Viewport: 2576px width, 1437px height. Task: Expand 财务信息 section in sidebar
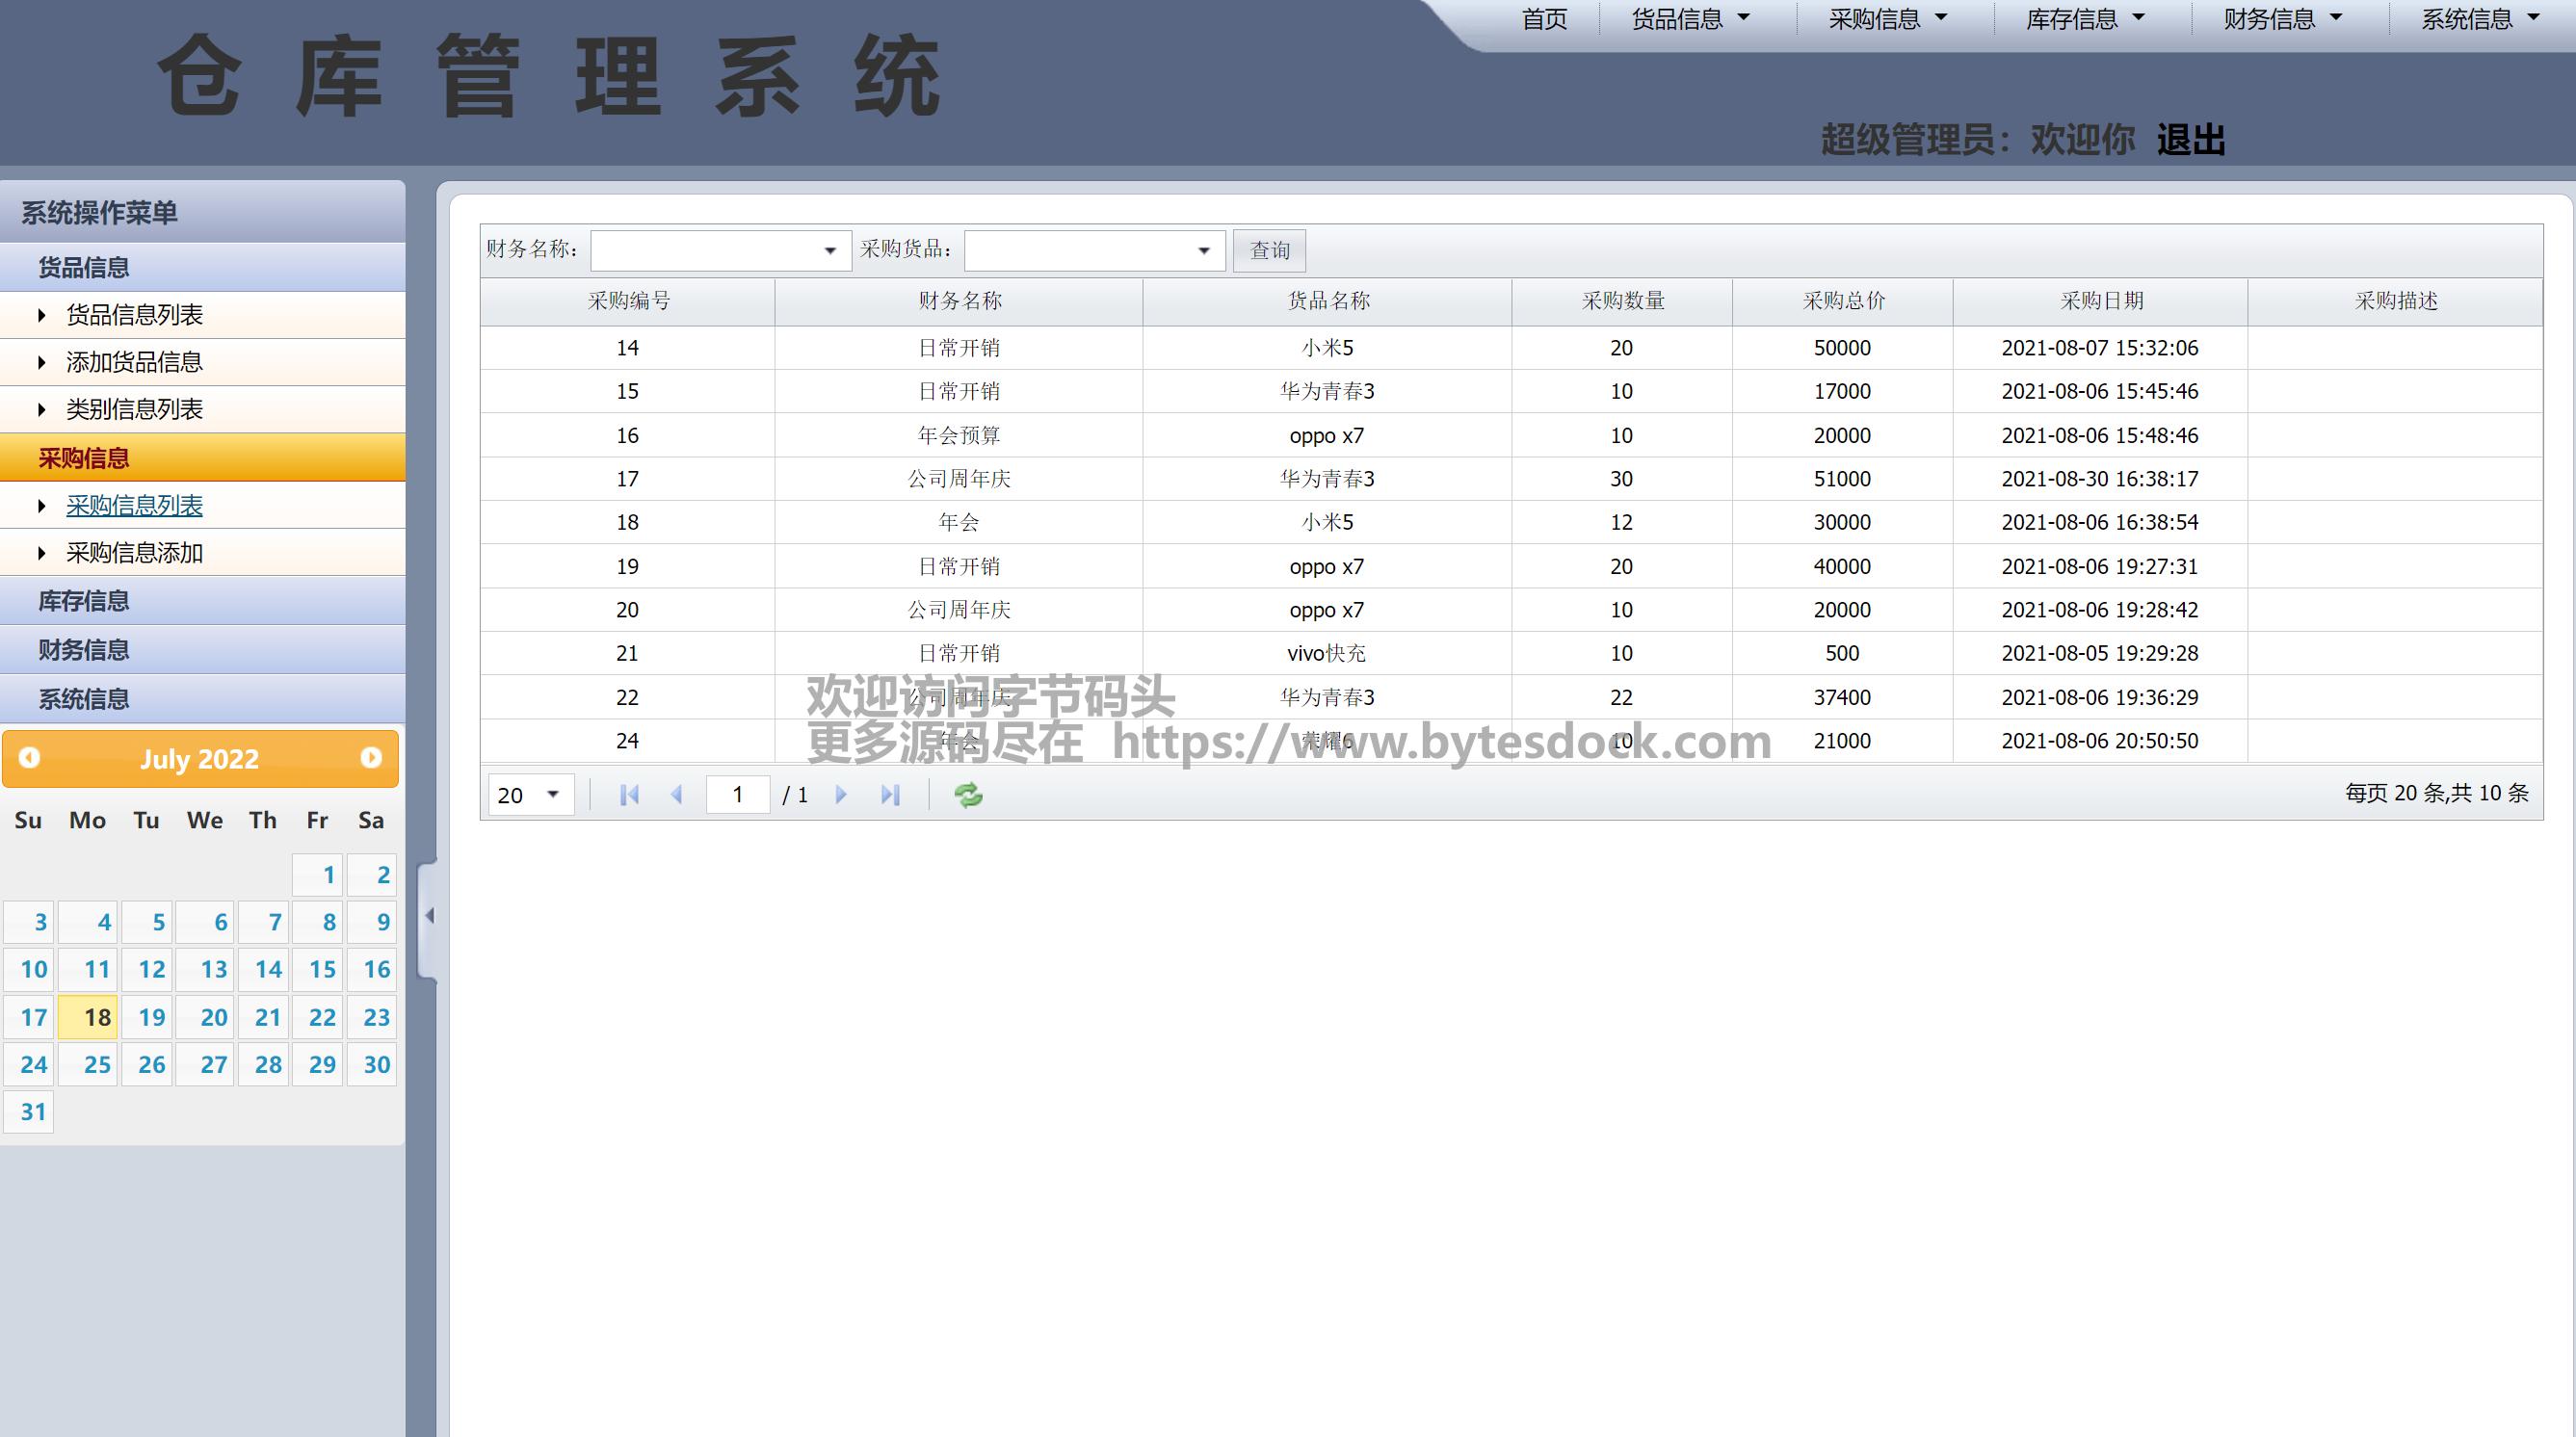[x=84, y=650]
